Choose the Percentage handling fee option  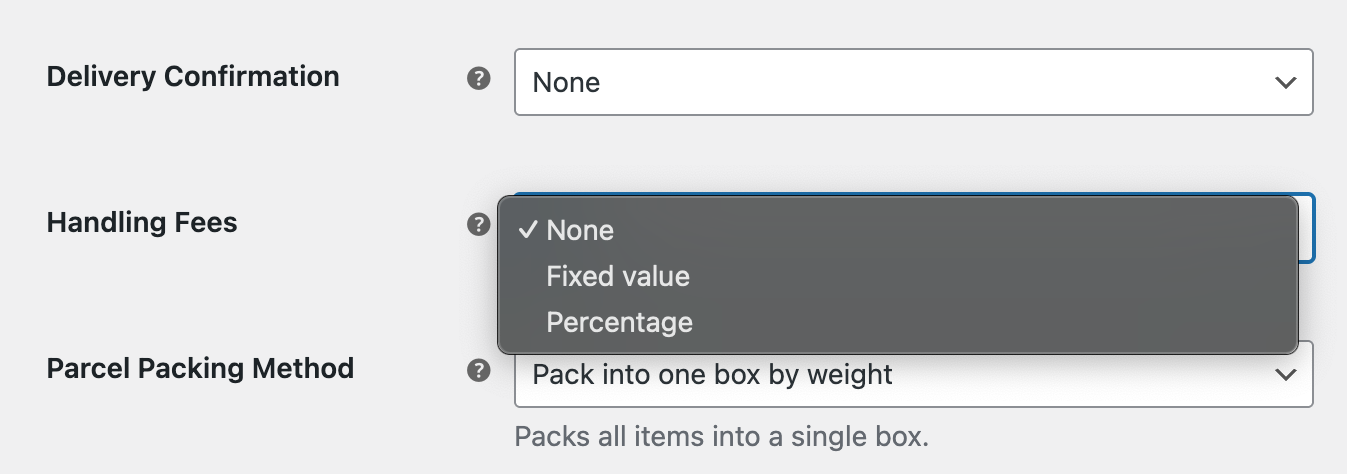(x=619, y=322)
